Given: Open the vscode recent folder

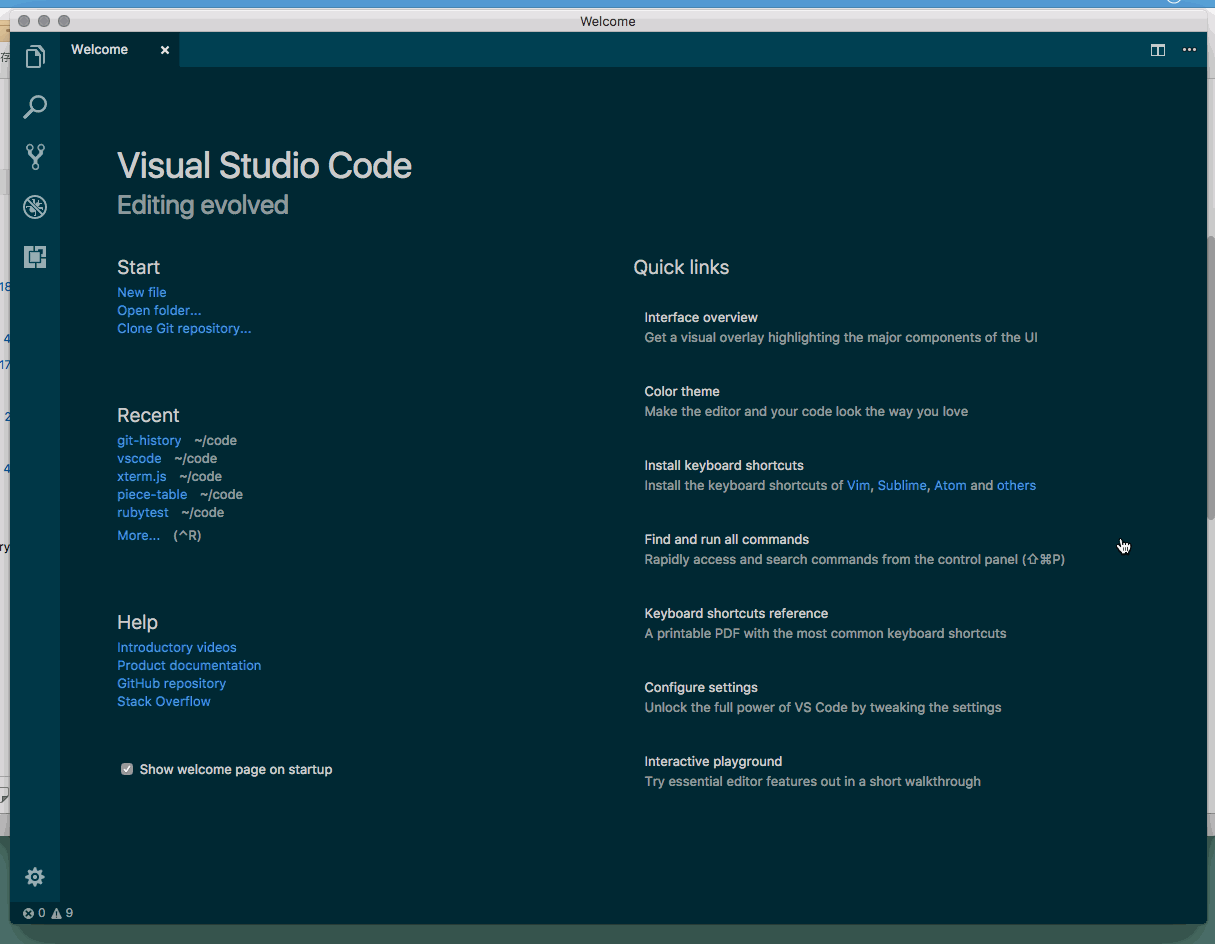Looking at the screenshot, I should (139, 458).
